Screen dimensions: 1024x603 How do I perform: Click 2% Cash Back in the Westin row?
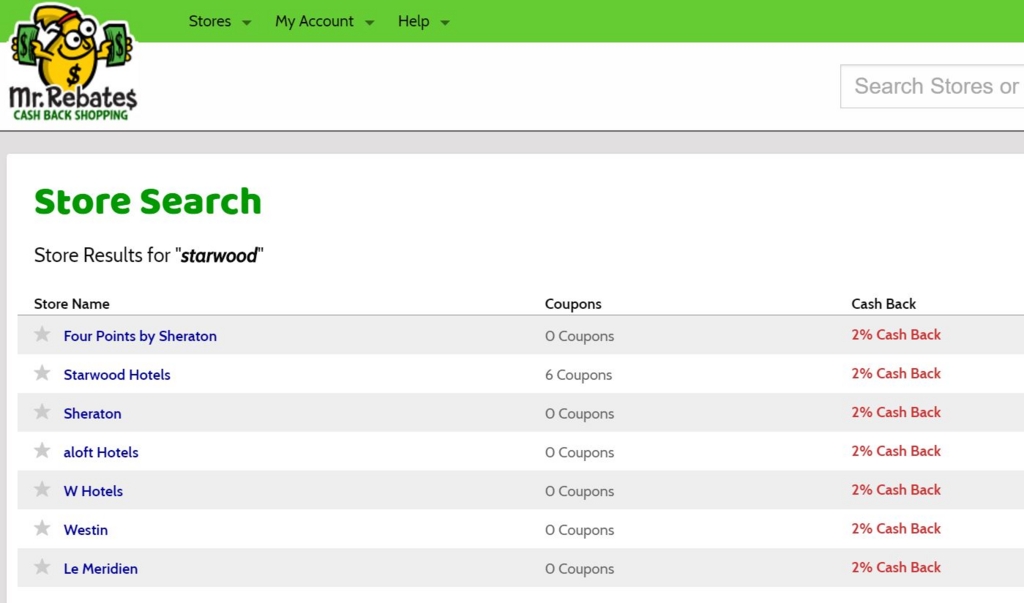pos(896,529)
